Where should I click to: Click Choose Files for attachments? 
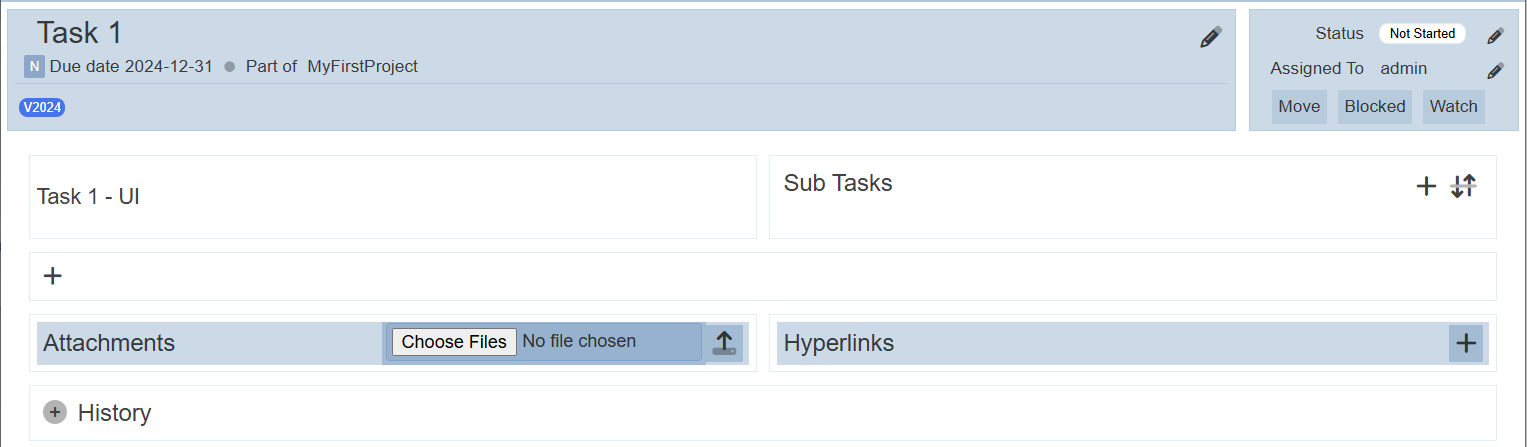point(454,342)
